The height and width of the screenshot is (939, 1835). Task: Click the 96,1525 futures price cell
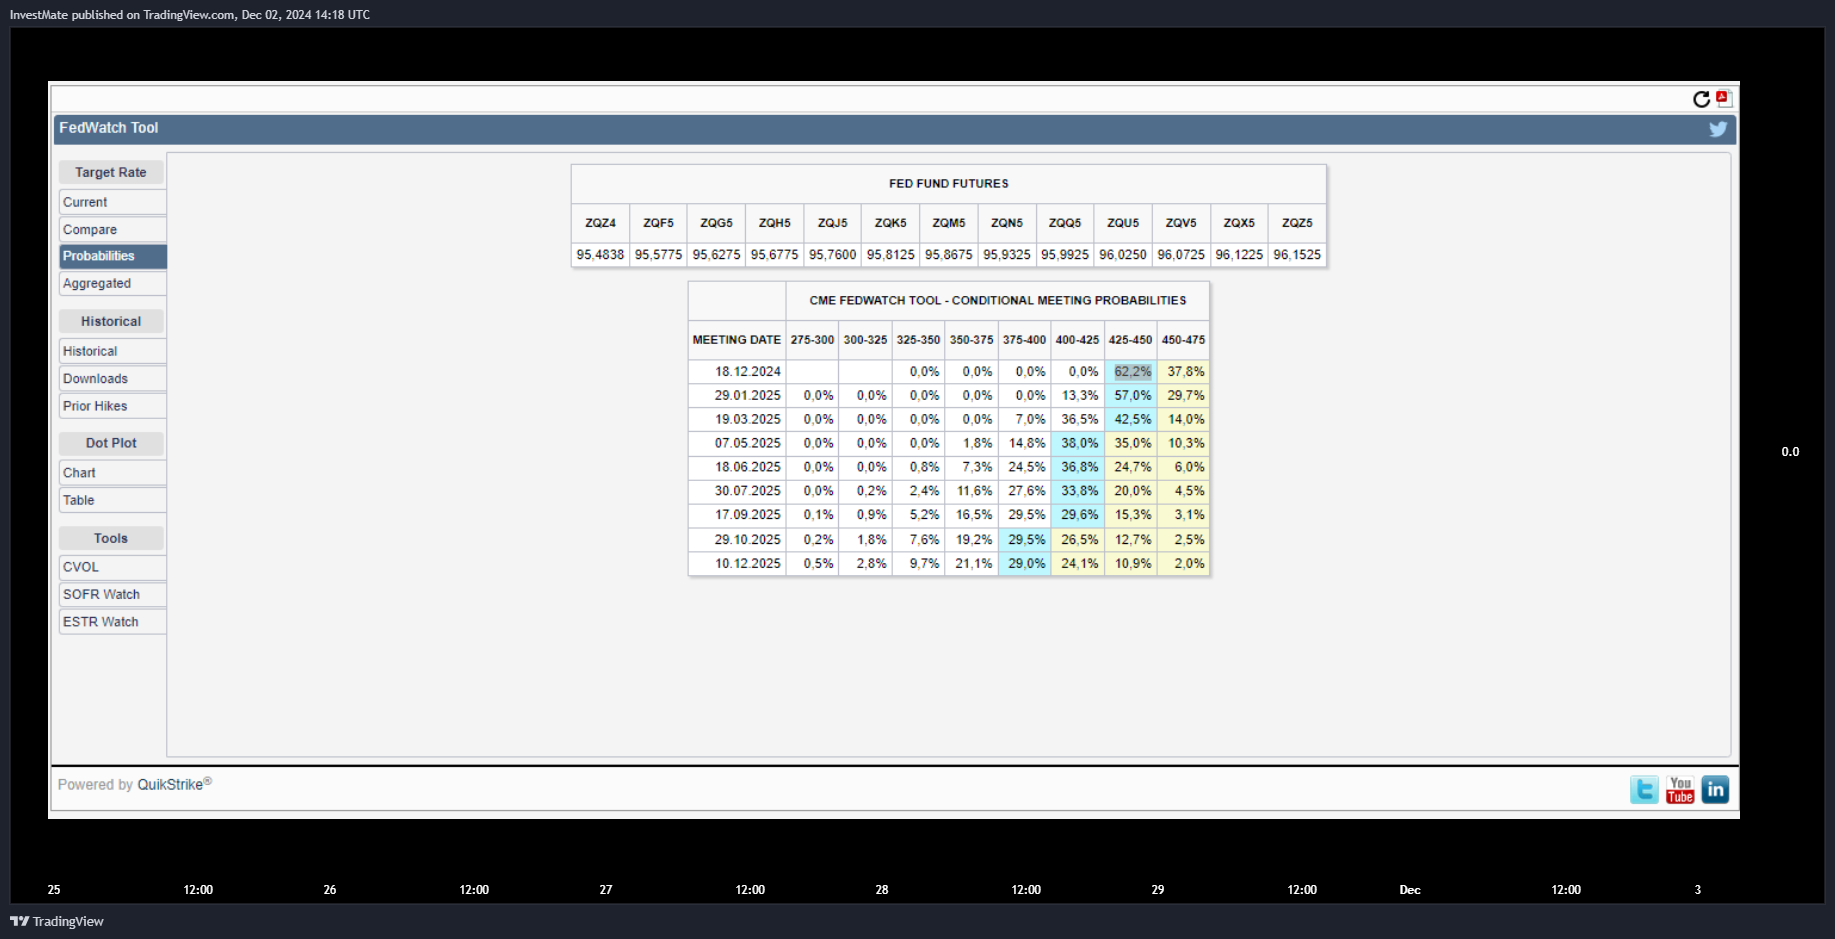pyautogui.click(x=1297, y=255)
